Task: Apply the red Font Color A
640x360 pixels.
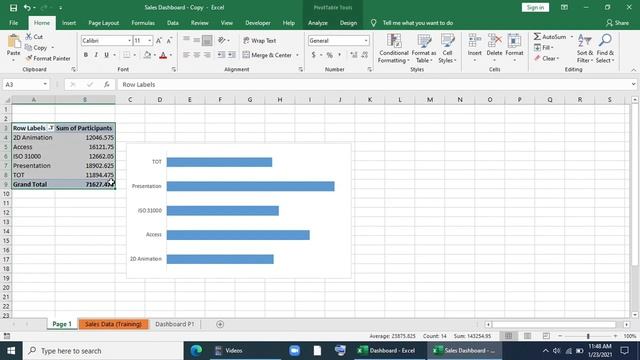Action: click(x=163, y=55)
